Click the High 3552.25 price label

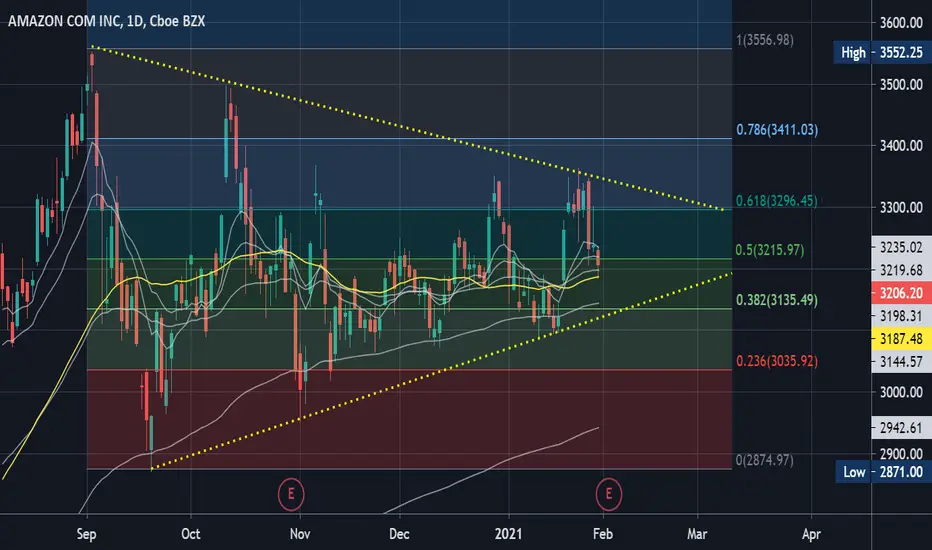coord(882,52)
